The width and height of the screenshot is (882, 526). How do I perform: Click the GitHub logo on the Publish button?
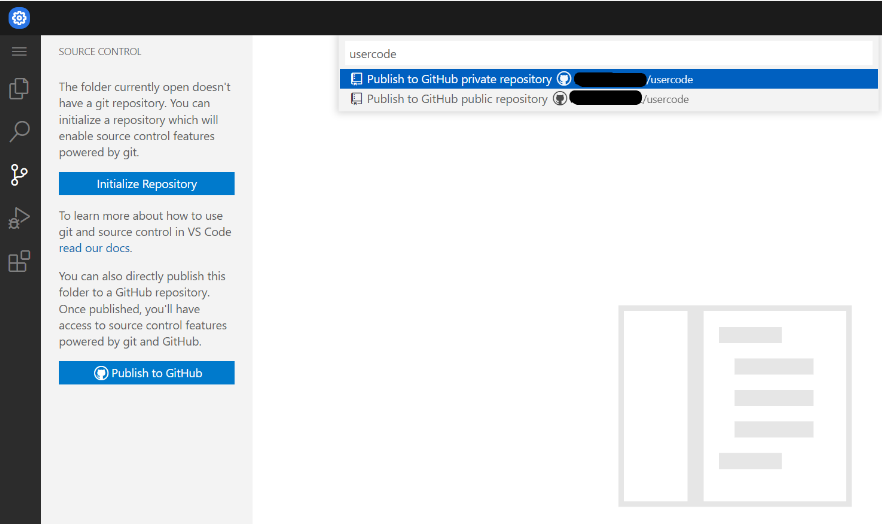tap(101, 373)
